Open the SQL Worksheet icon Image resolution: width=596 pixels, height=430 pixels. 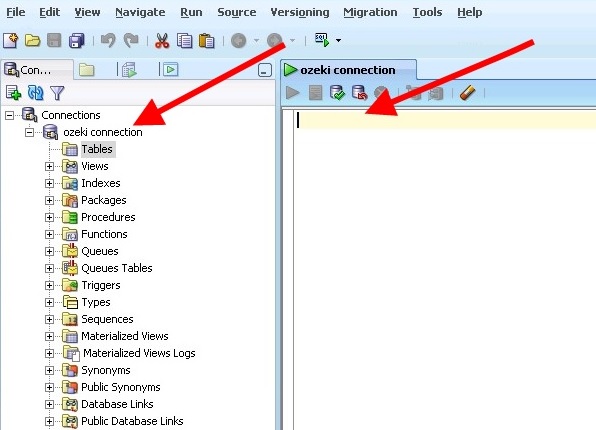click(322, 40)
